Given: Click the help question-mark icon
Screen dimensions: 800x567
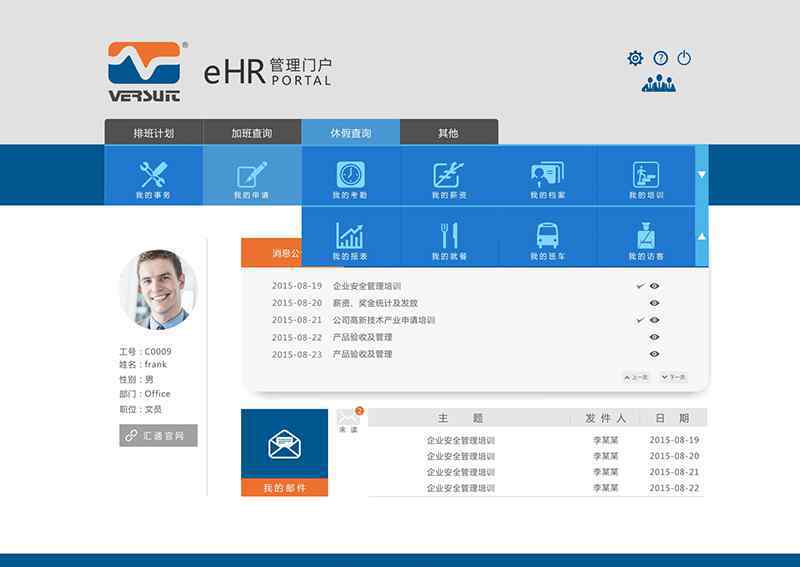Looking at the screenshot, I should pyautogui.click(x=661, y=58).
